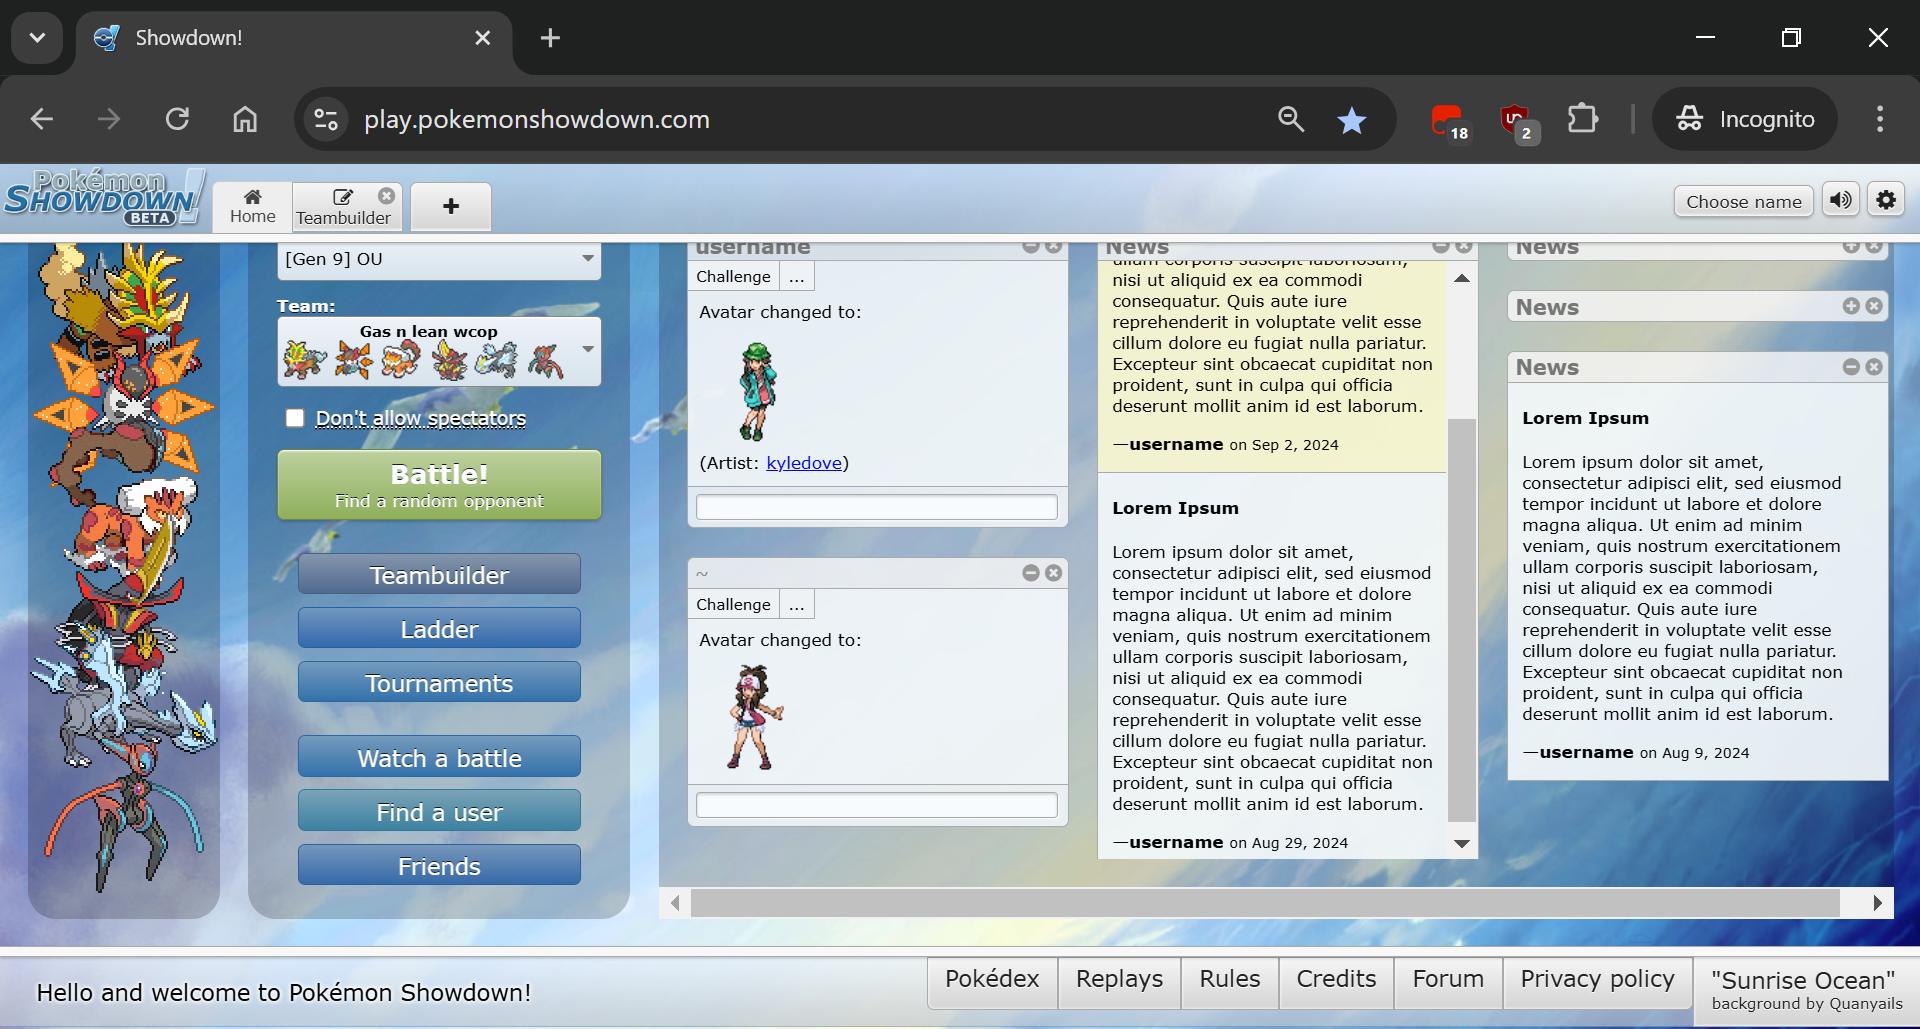Click the message input in username chat
Screen dimensions: 1920x1029
(x=877, y=507)
